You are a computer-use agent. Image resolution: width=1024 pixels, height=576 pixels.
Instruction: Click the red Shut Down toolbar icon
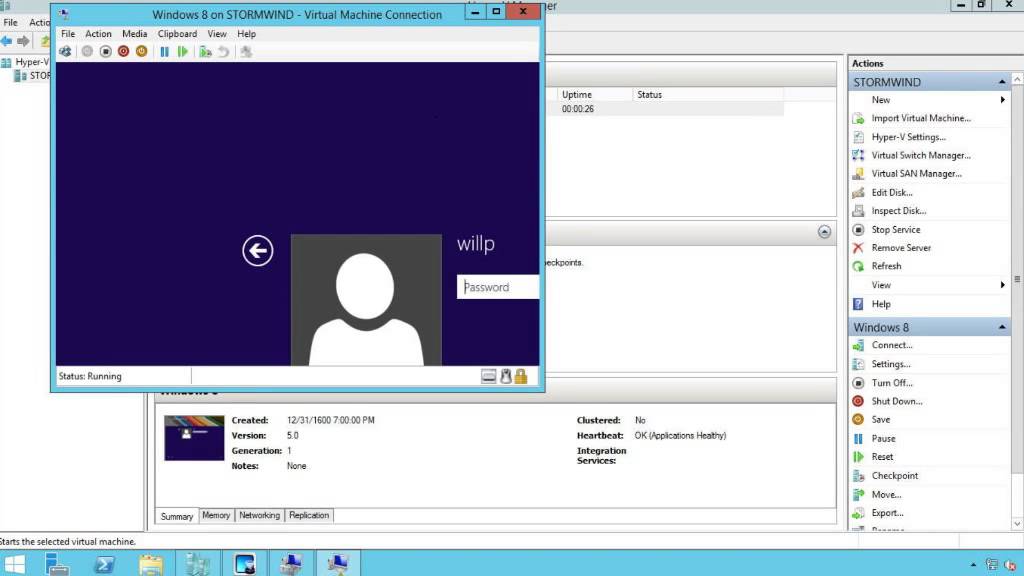(123, 52)
